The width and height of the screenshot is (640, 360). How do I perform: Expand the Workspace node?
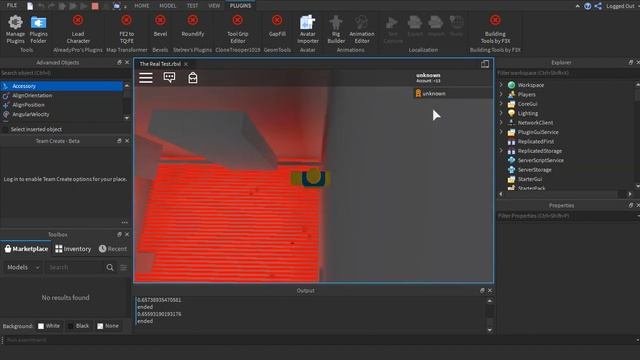pos(501,85)
